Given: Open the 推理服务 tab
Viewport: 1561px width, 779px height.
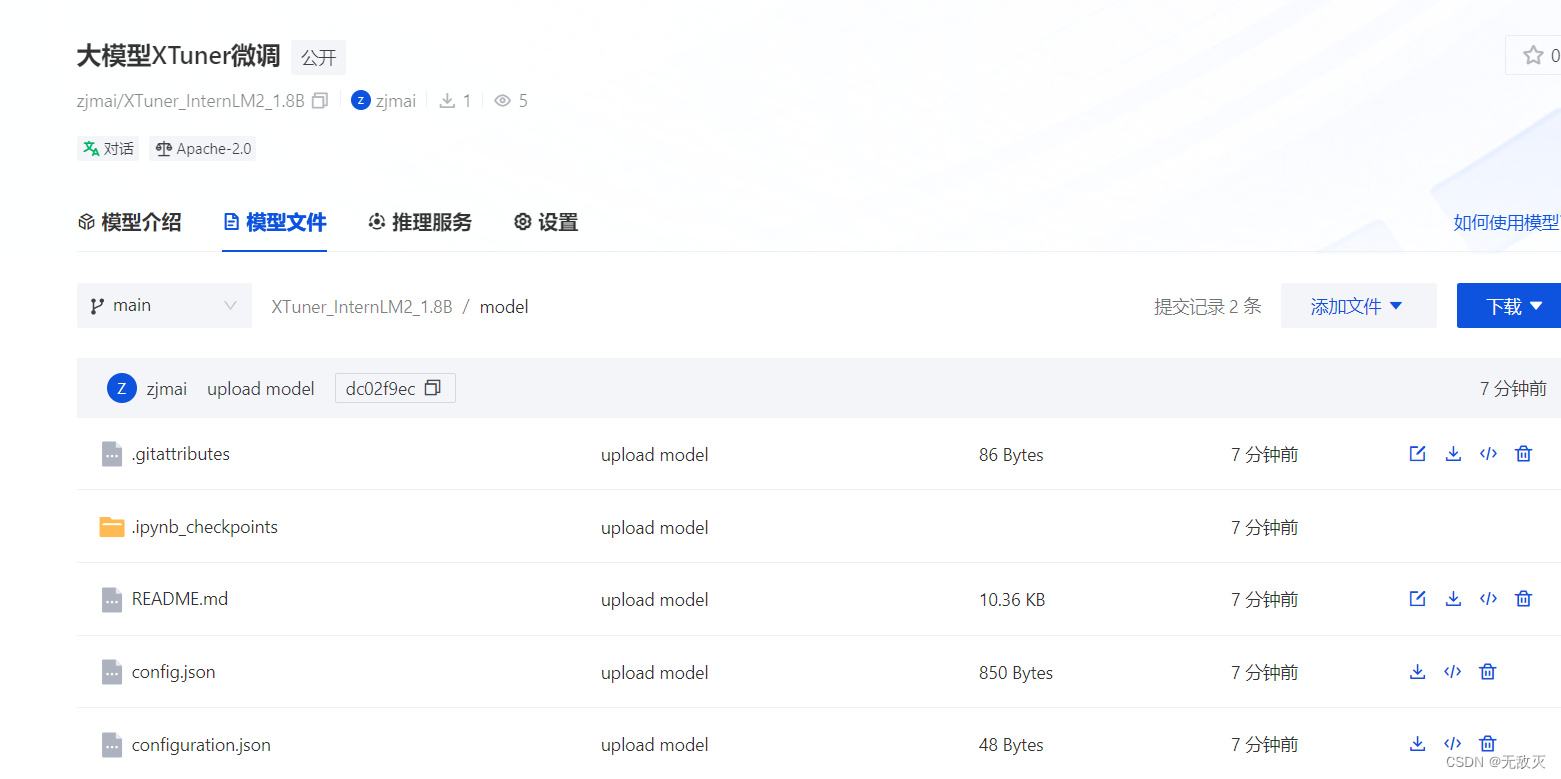Looking at the screenshot, I should (420, 222).
